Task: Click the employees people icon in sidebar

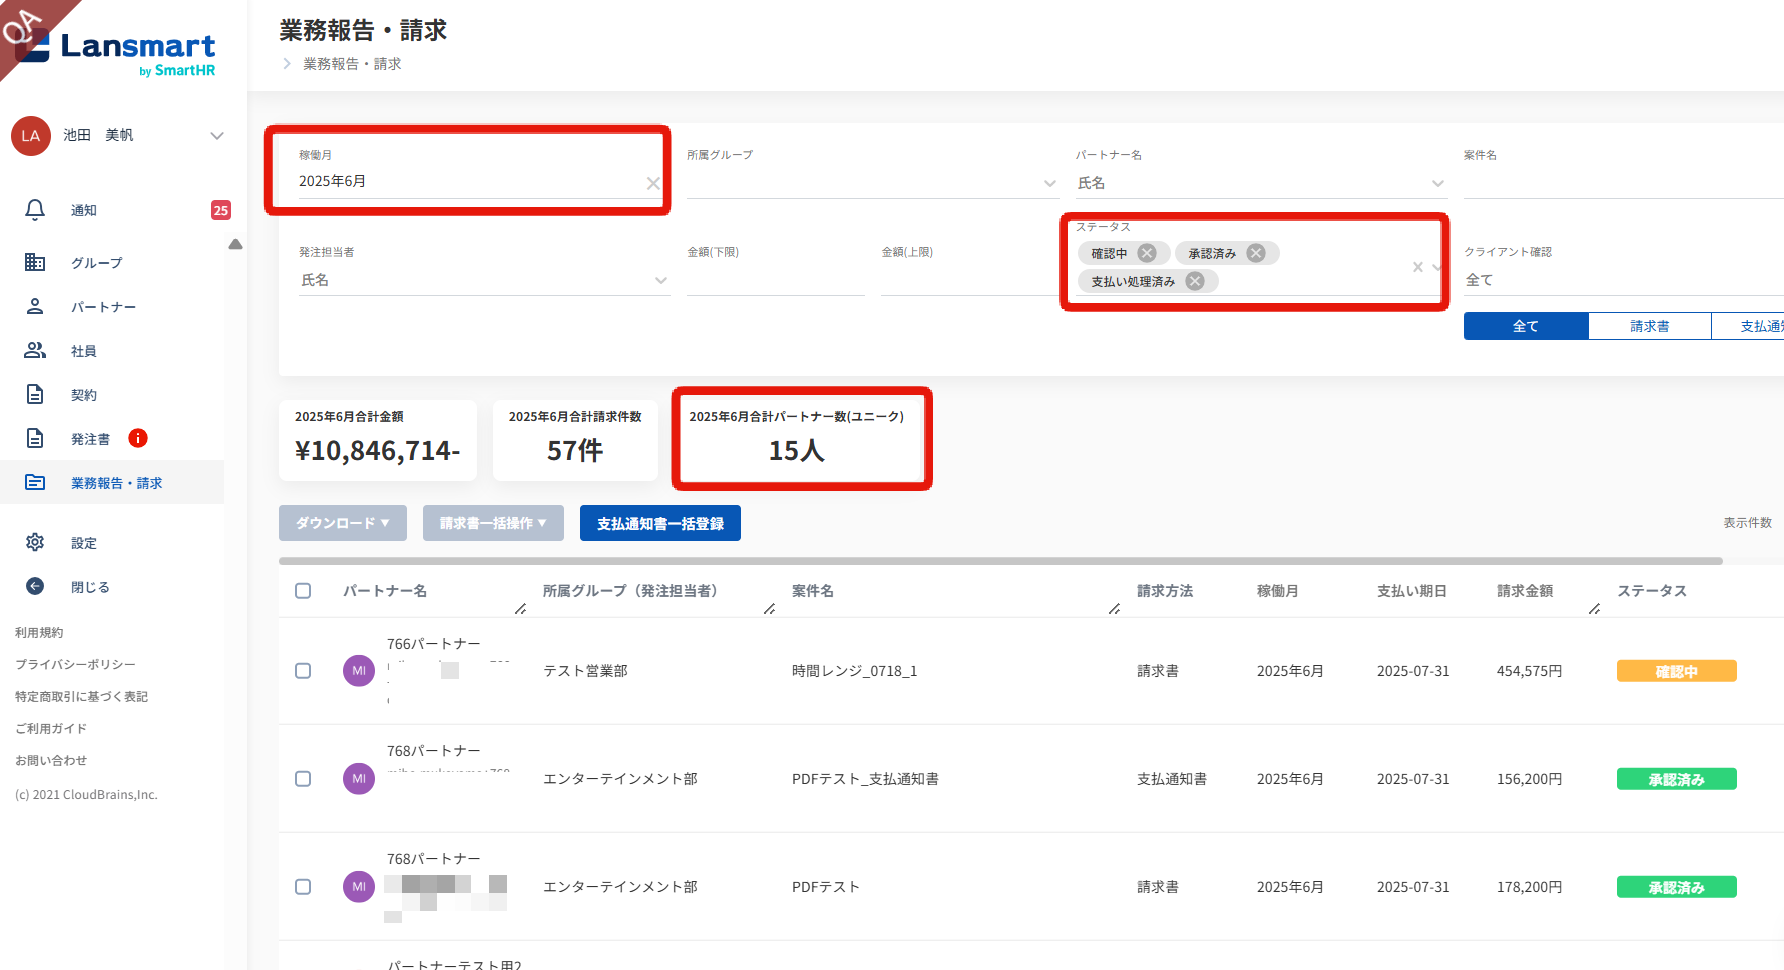Action: (35, 350)
